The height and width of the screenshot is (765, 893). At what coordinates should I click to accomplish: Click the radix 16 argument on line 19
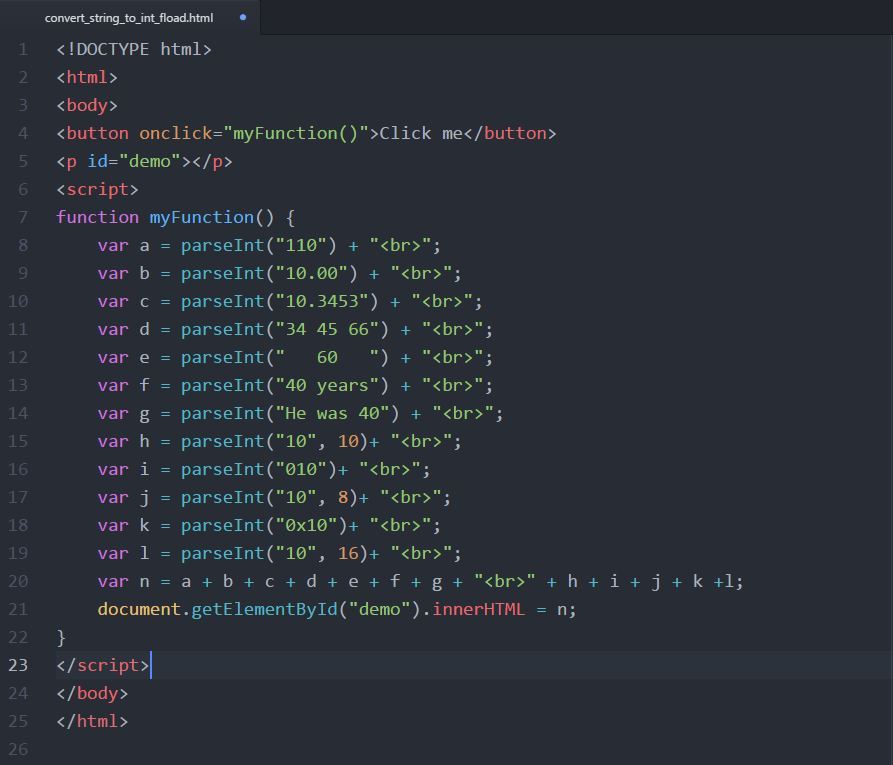pos(349,553)
